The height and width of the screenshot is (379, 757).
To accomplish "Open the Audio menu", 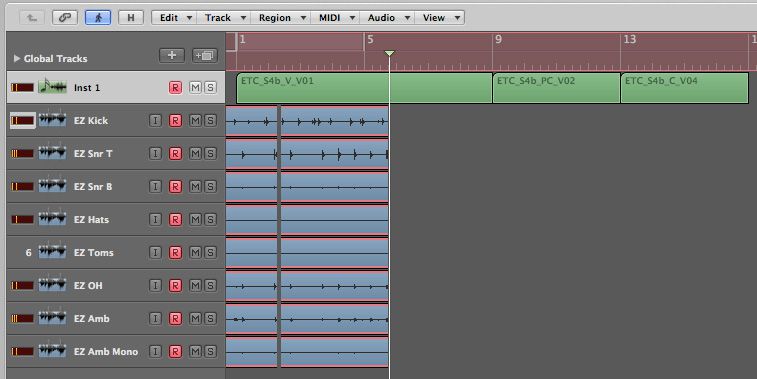I will 387,18.
